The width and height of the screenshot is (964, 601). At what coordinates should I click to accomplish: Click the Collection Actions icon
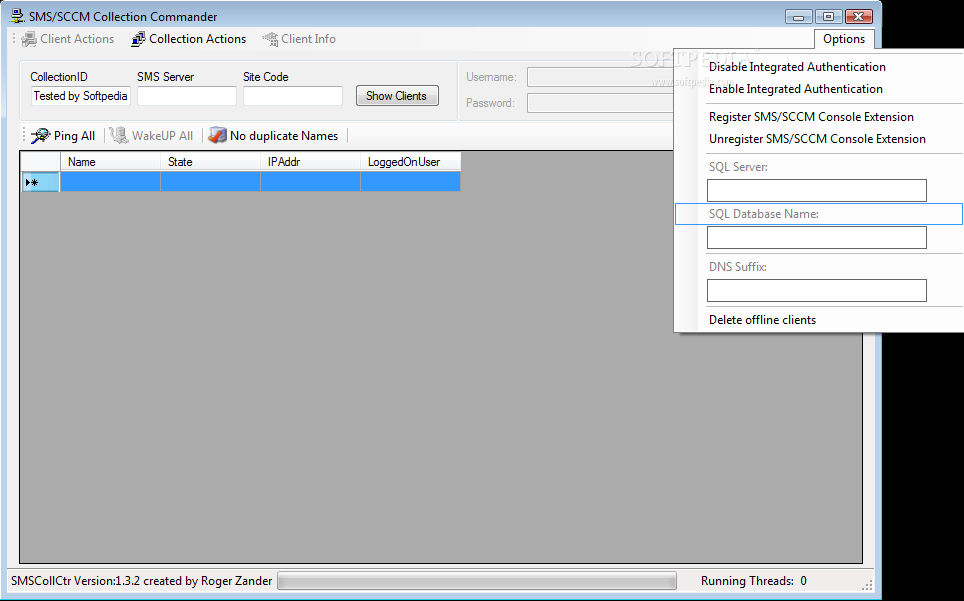[138, 39]
